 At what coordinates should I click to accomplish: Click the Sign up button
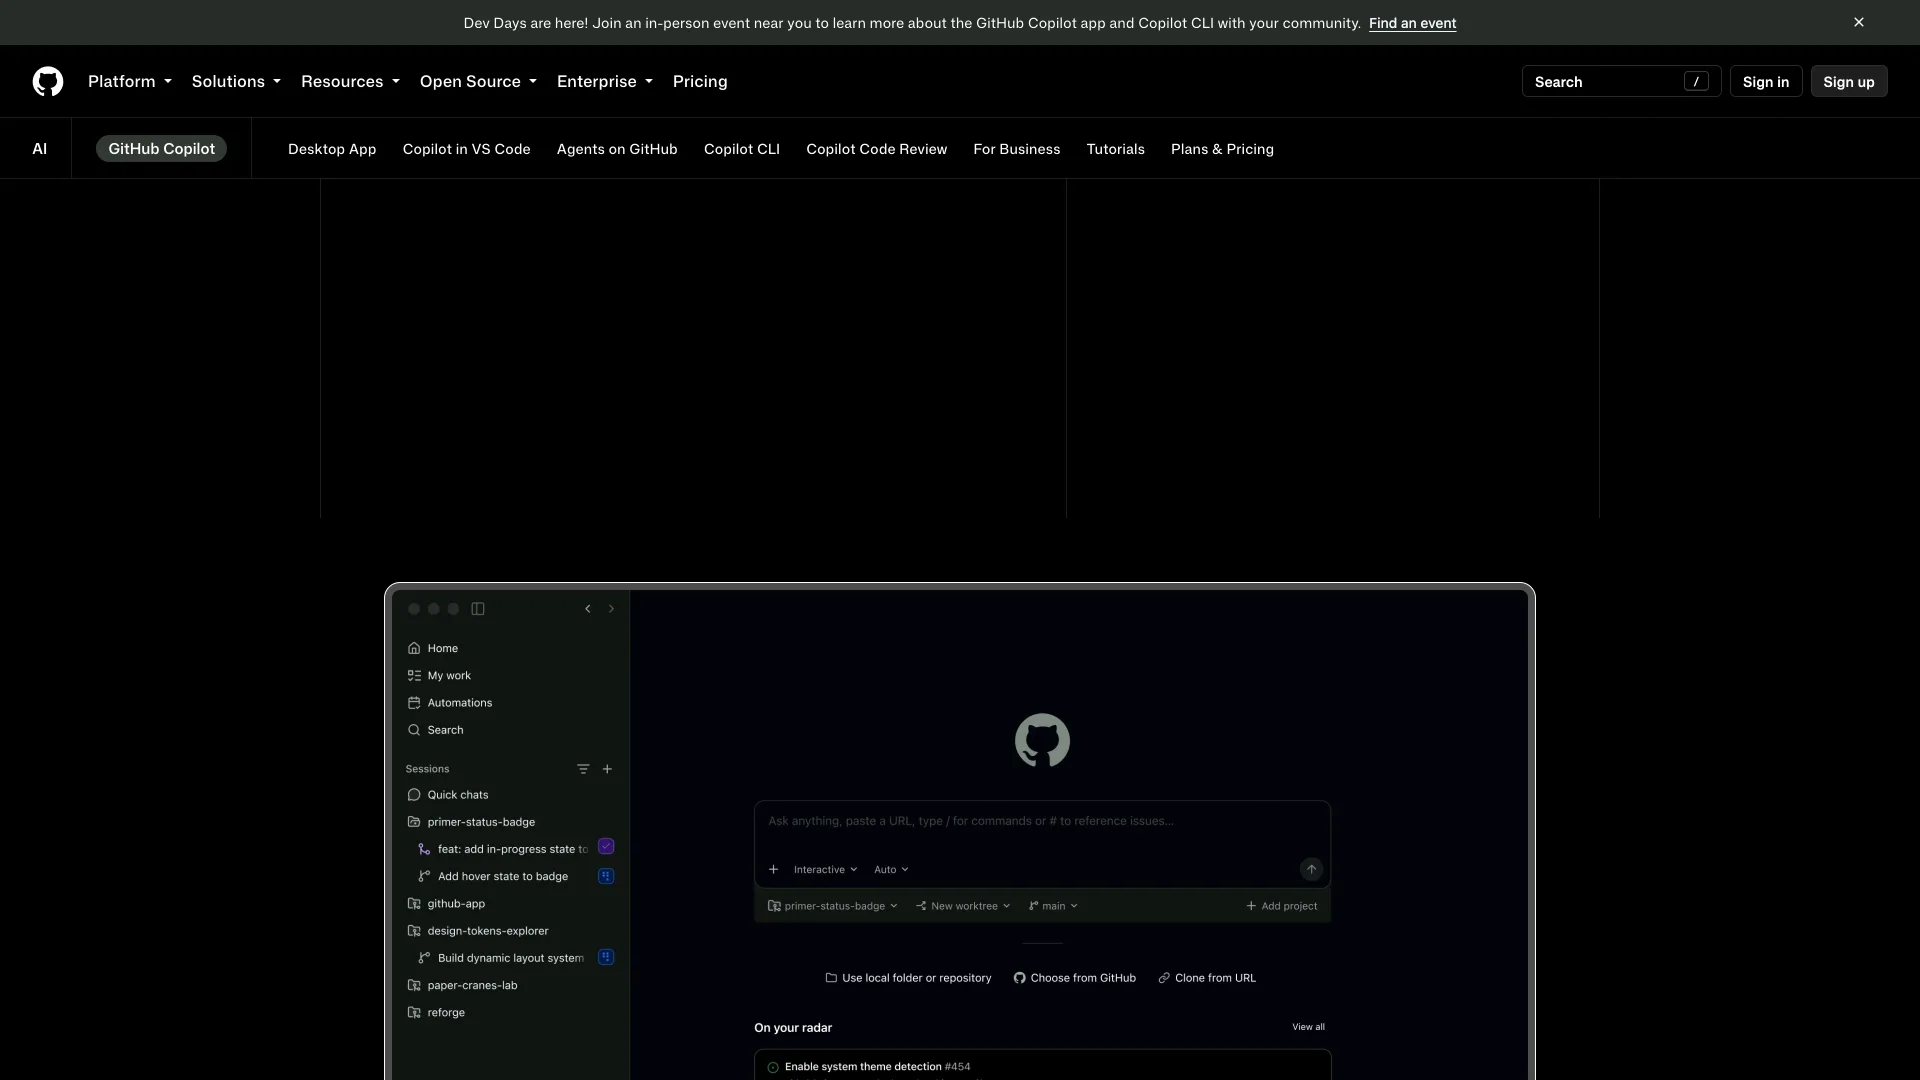pyautogui.click(x=1849, y=81)
